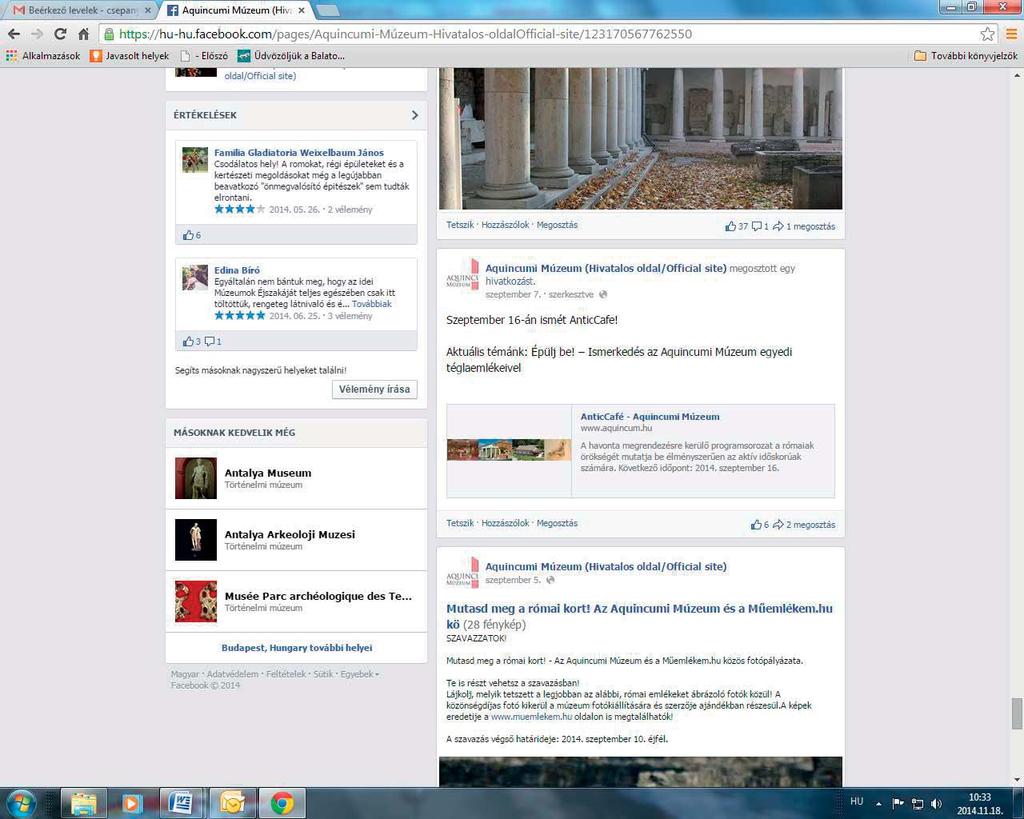Open Familia Gladiatoria Weixelbaum János profile

(298, 153)
